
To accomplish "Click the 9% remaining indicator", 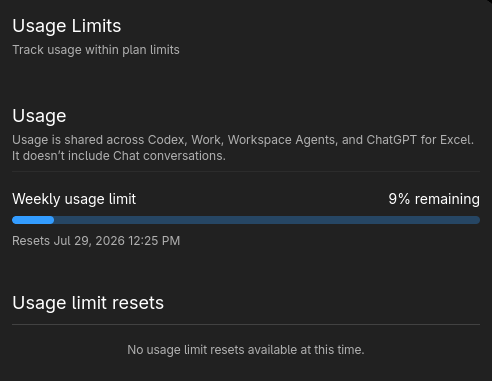I will coord(434,199).
